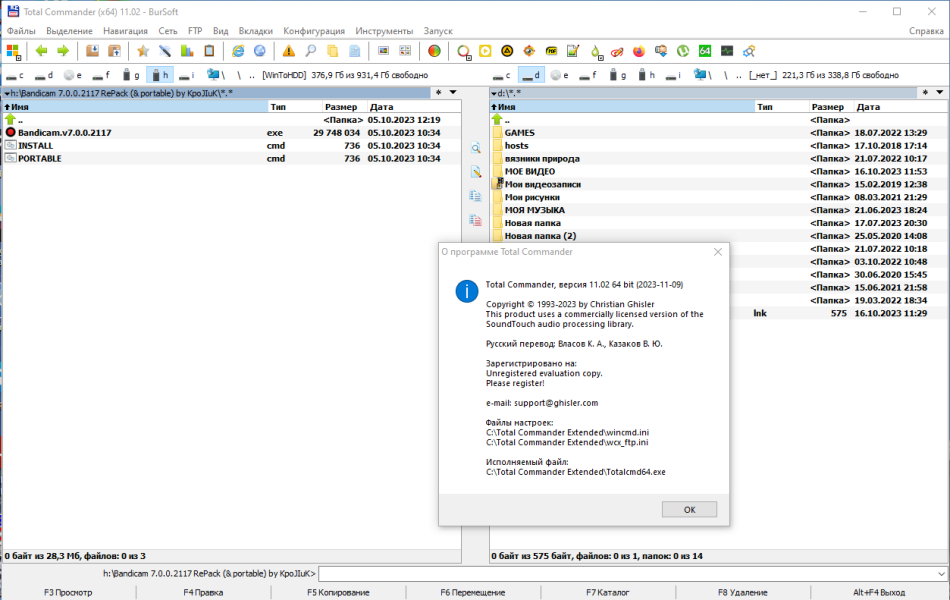Open the Выделение menu
Image resolution: width=950 pixels, height=600 pixels.
[70, 31]
